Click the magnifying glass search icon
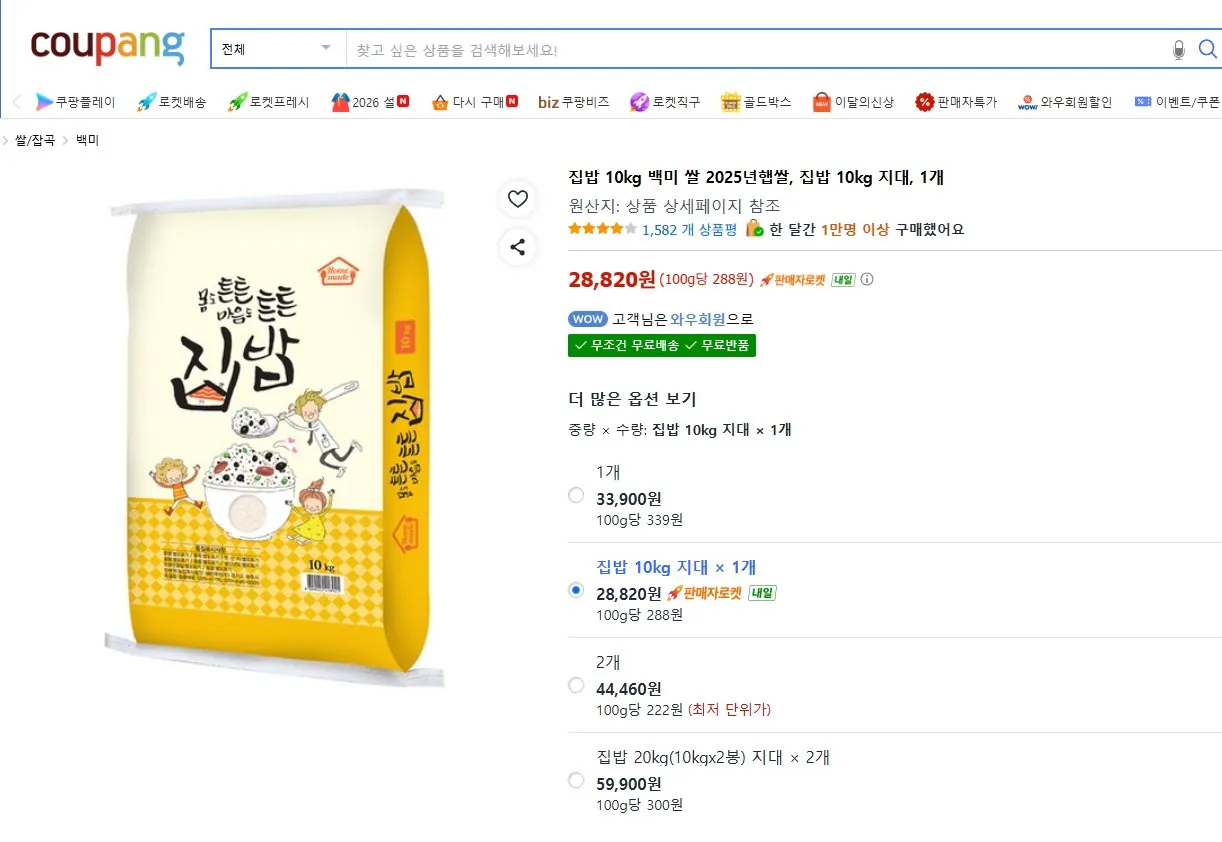This screenshot has width=1222, height=842. [1207, 47]
